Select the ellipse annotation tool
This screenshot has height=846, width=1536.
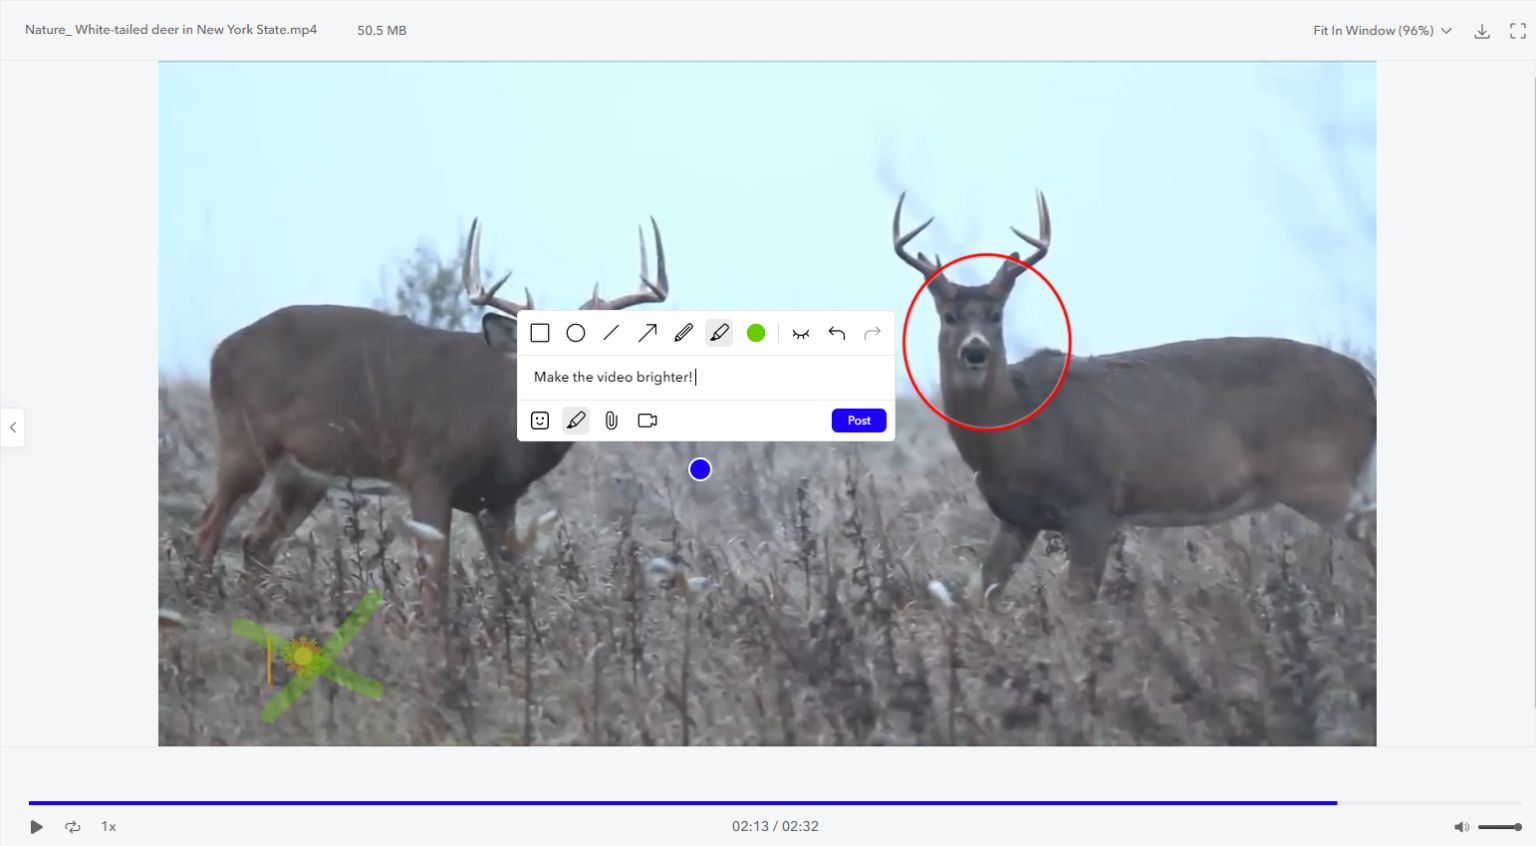click(x=575, y=332)
